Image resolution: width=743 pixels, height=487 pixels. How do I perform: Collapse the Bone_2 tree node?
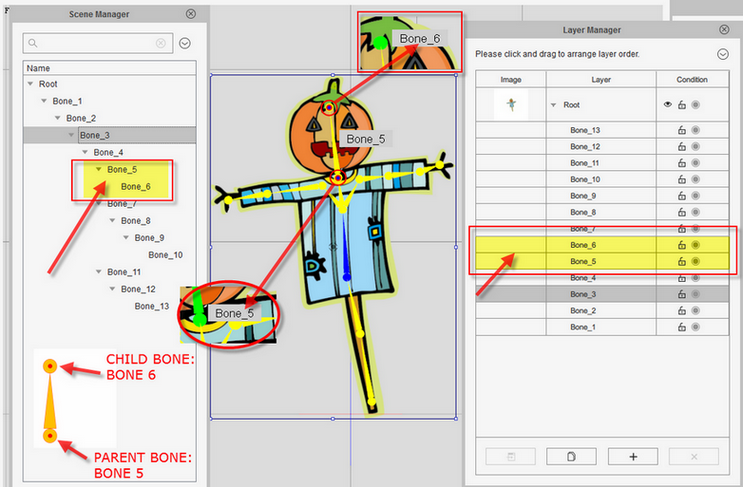58,118
